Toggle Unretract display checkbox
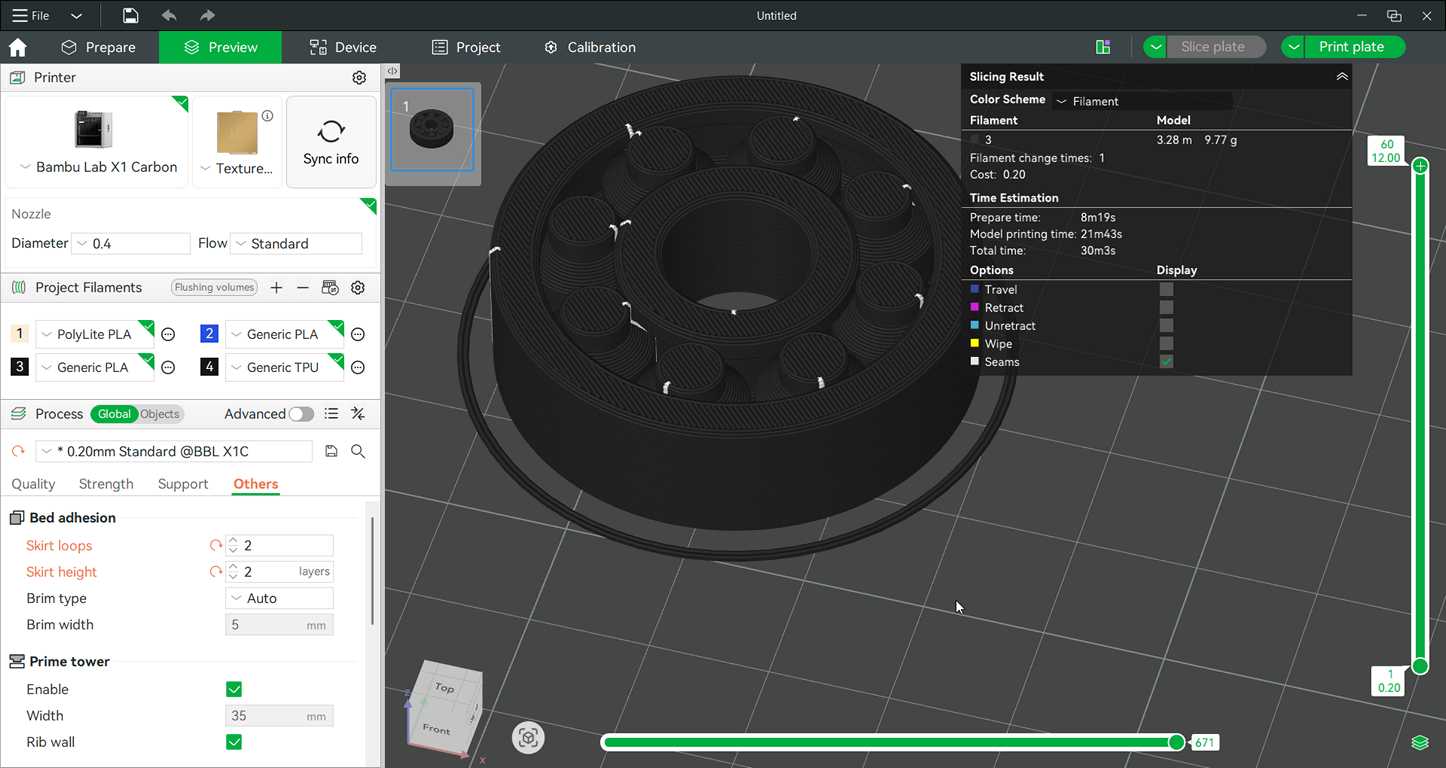Screen dimensions: 1446x768 [x=1166, y=325]
